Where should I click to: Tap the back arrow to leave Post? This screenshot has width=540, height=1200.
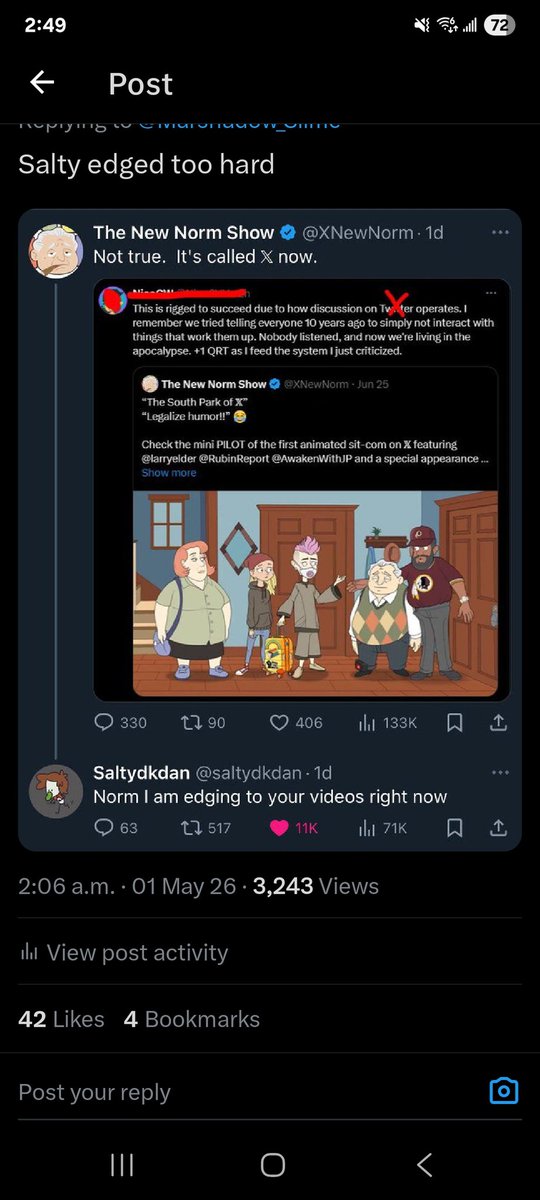click(42, 83)
